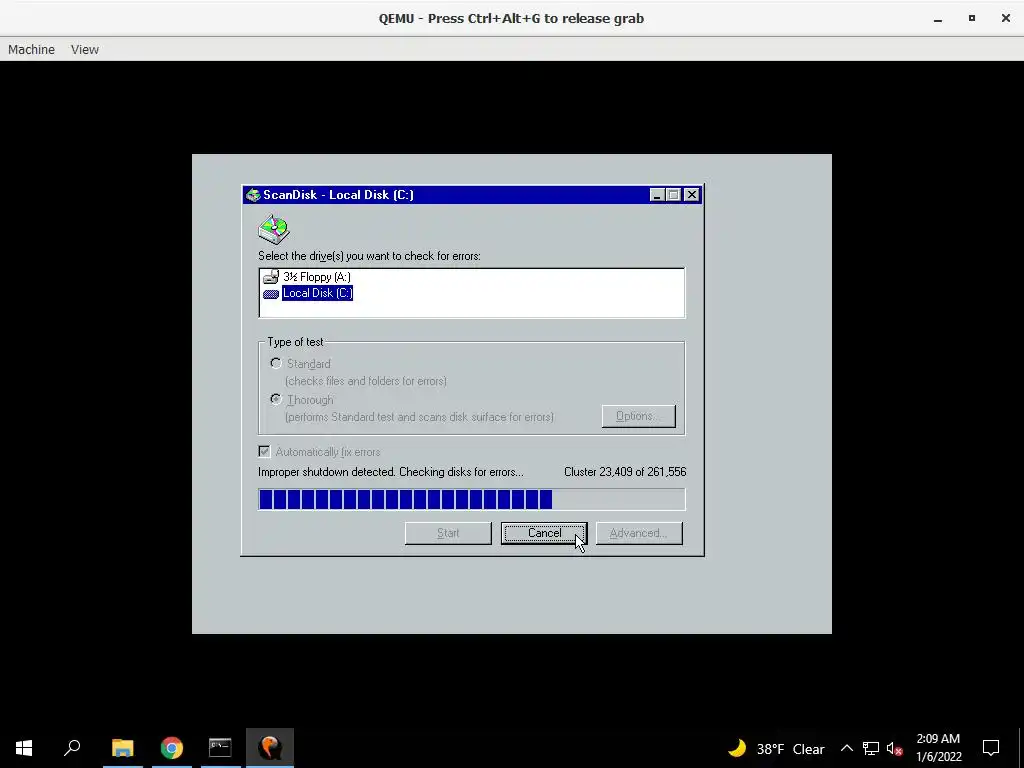1024x768 pixels.
Task: Select 'Local Disk (C:)' list entry text
Action: [317, 293]
